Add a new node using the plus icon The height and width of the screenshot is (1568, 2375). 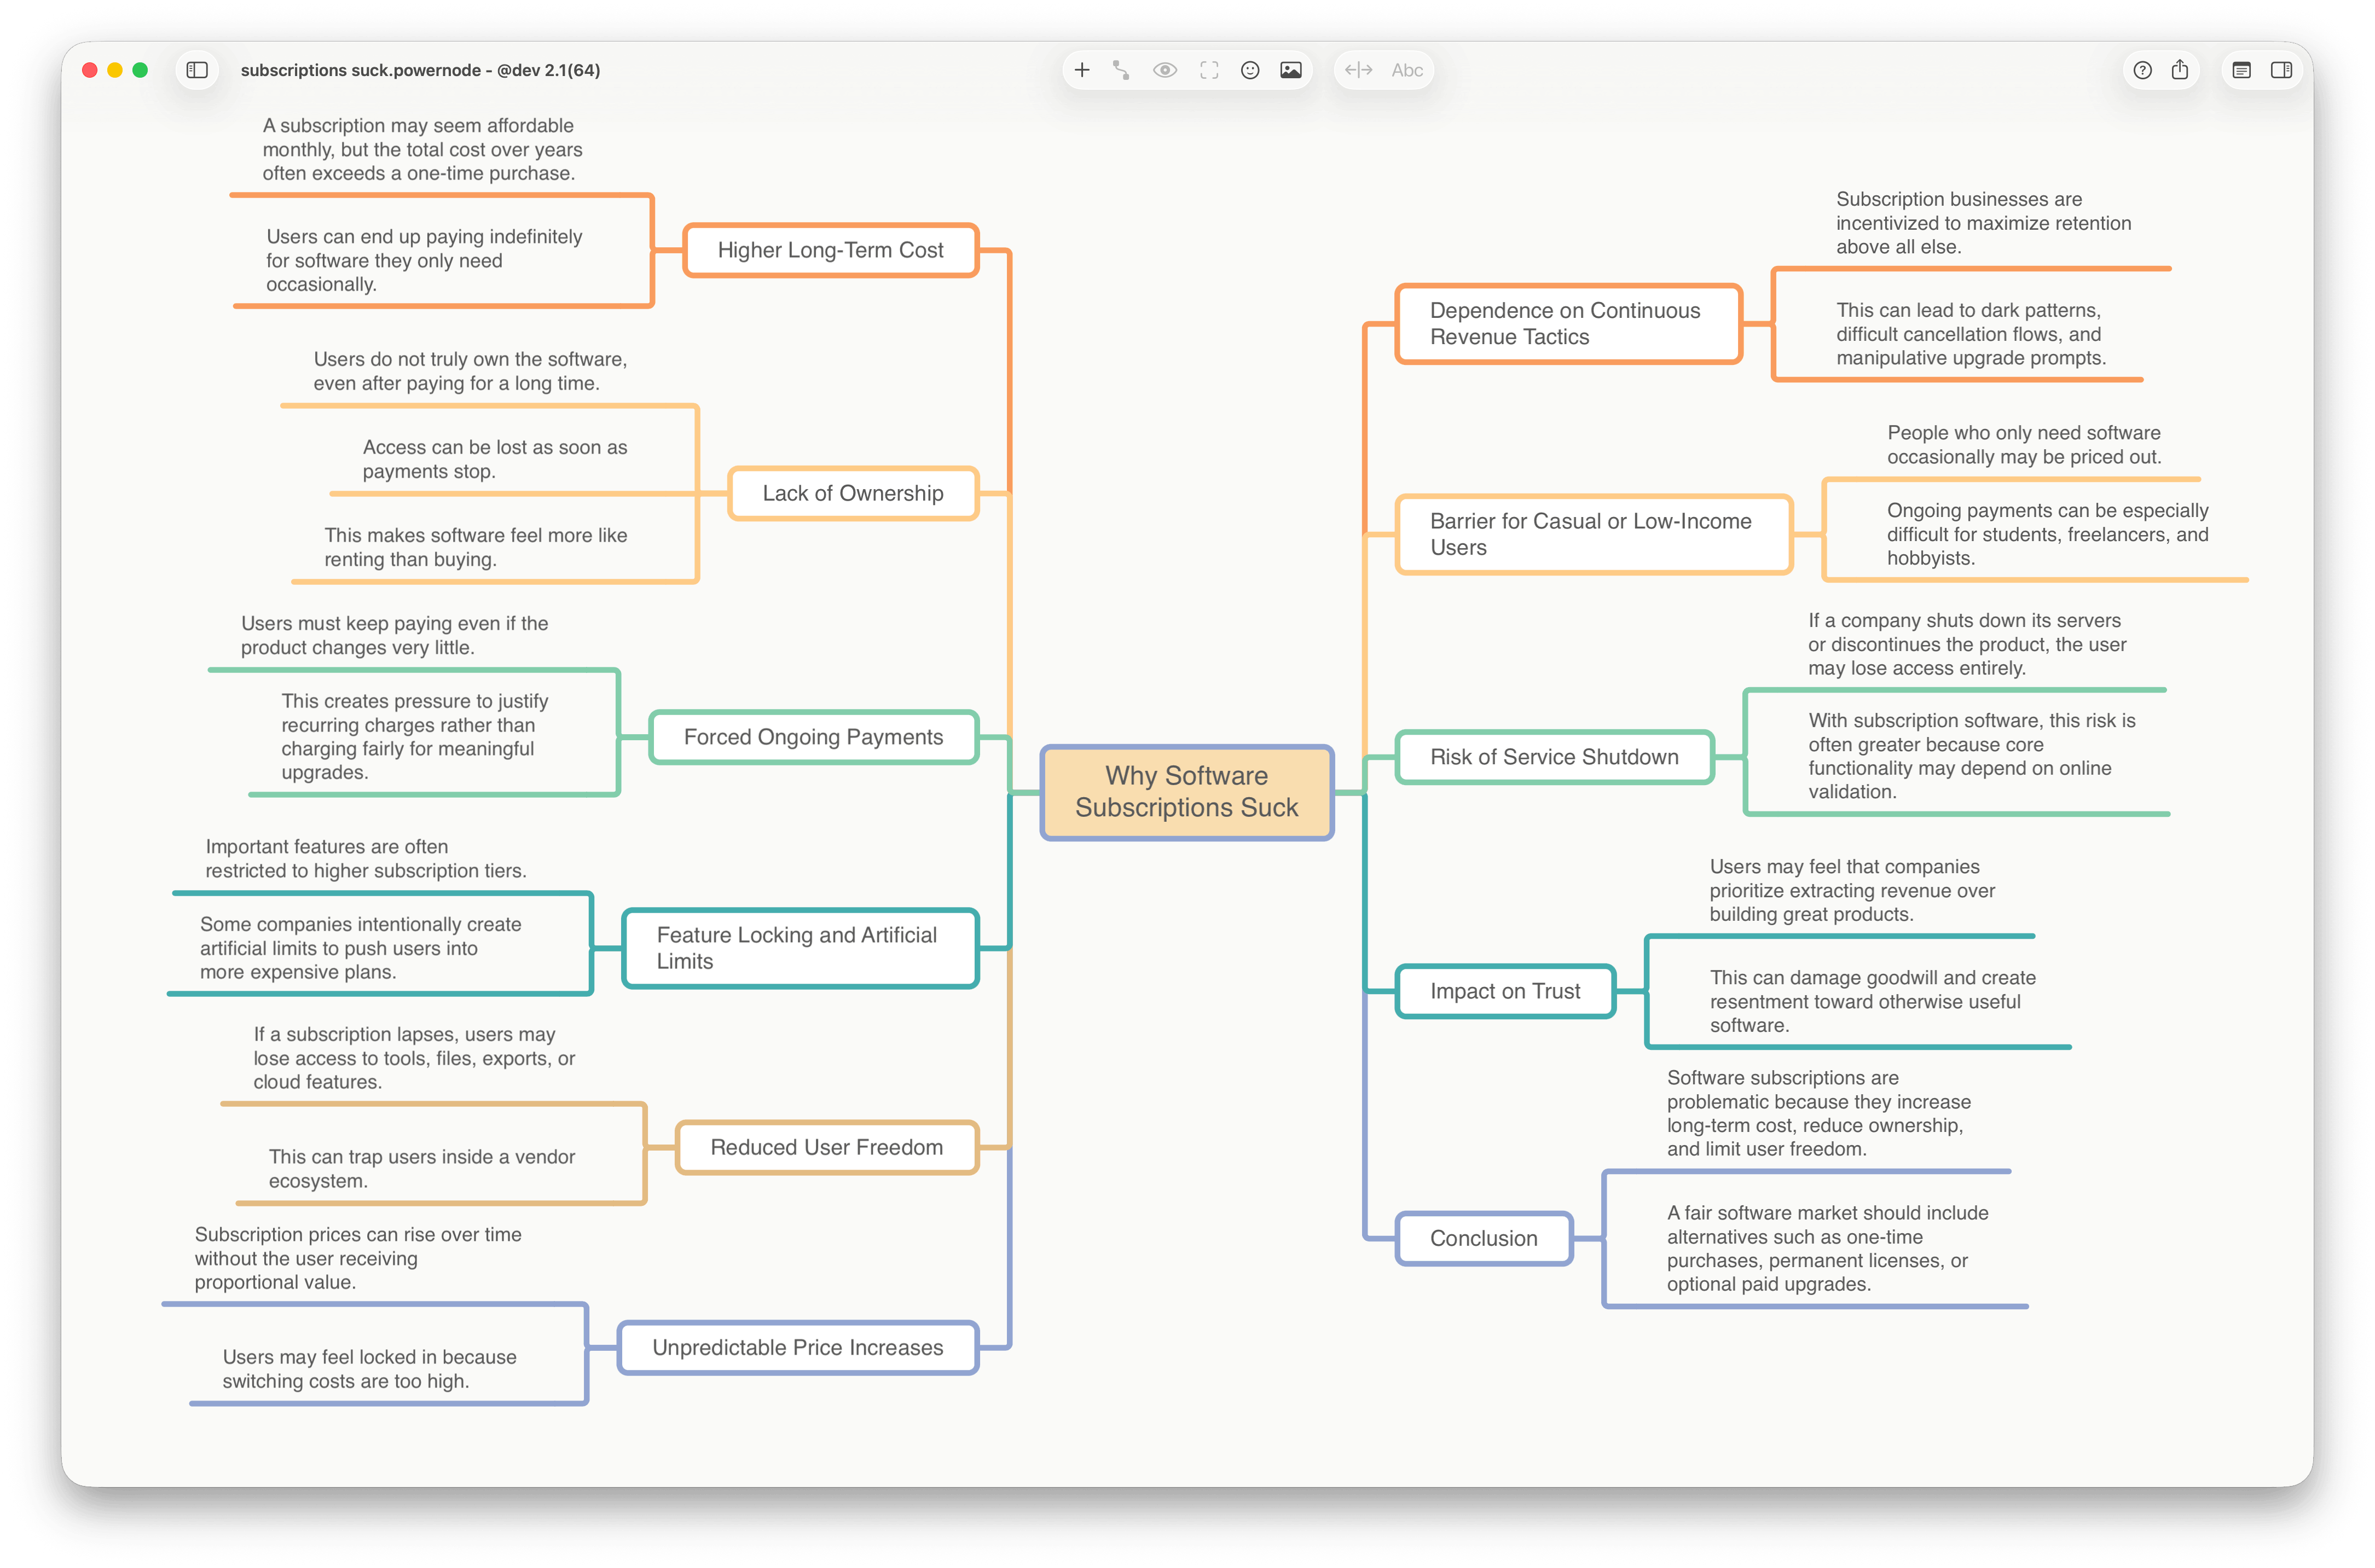pyautogui.click(x=1081, y=70)
